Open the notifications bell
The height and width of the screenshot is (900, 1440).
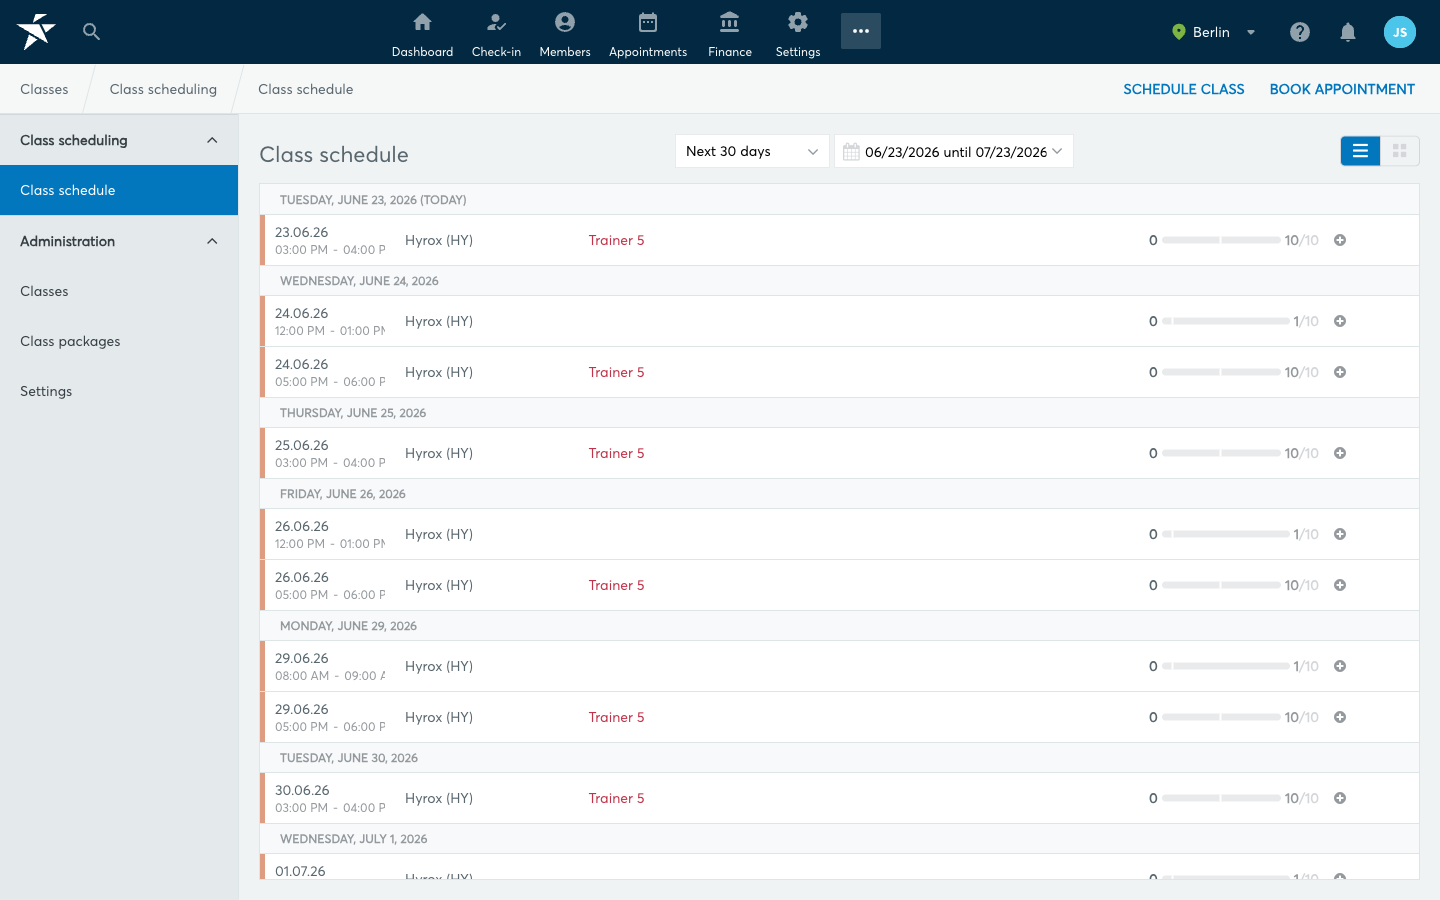(1348, 32)
